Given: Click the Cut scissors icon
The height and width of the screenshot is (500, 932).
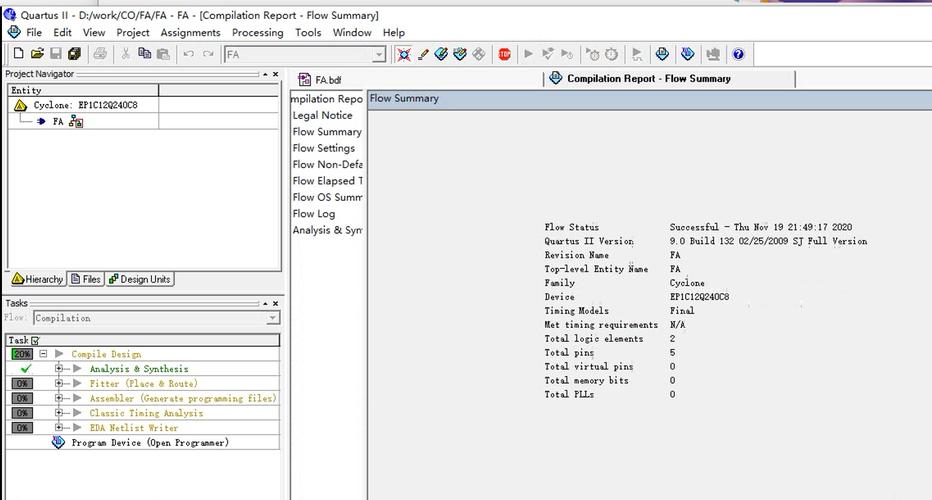Looking at the screenshot, I should [125, 54].
